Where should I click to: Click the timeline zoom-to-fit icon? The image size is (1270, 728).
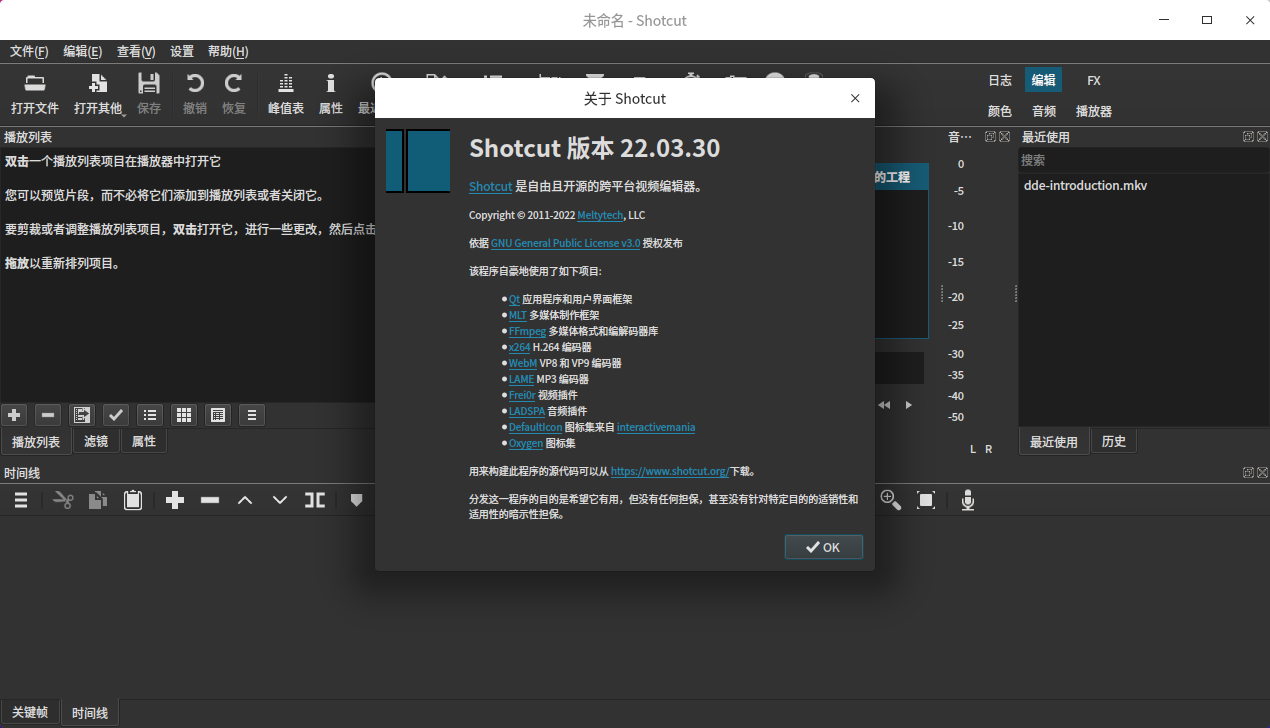tap(926, 500)
